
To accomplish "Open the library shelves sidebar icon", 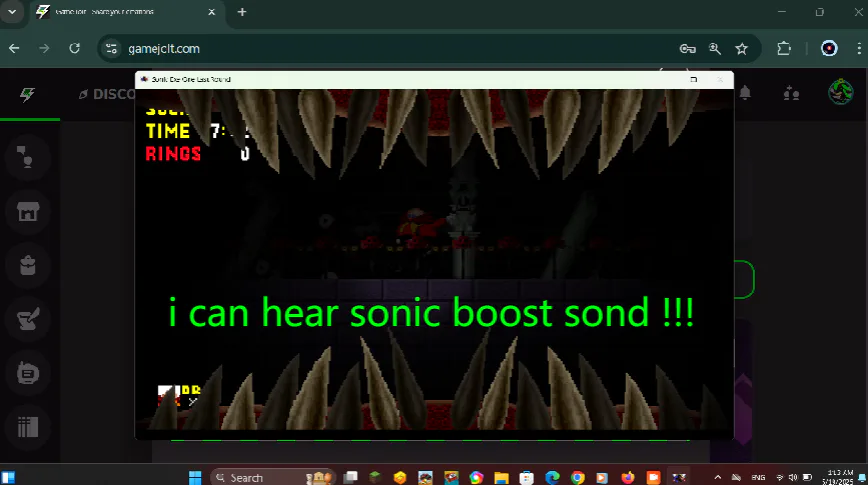I will point(28,427).
